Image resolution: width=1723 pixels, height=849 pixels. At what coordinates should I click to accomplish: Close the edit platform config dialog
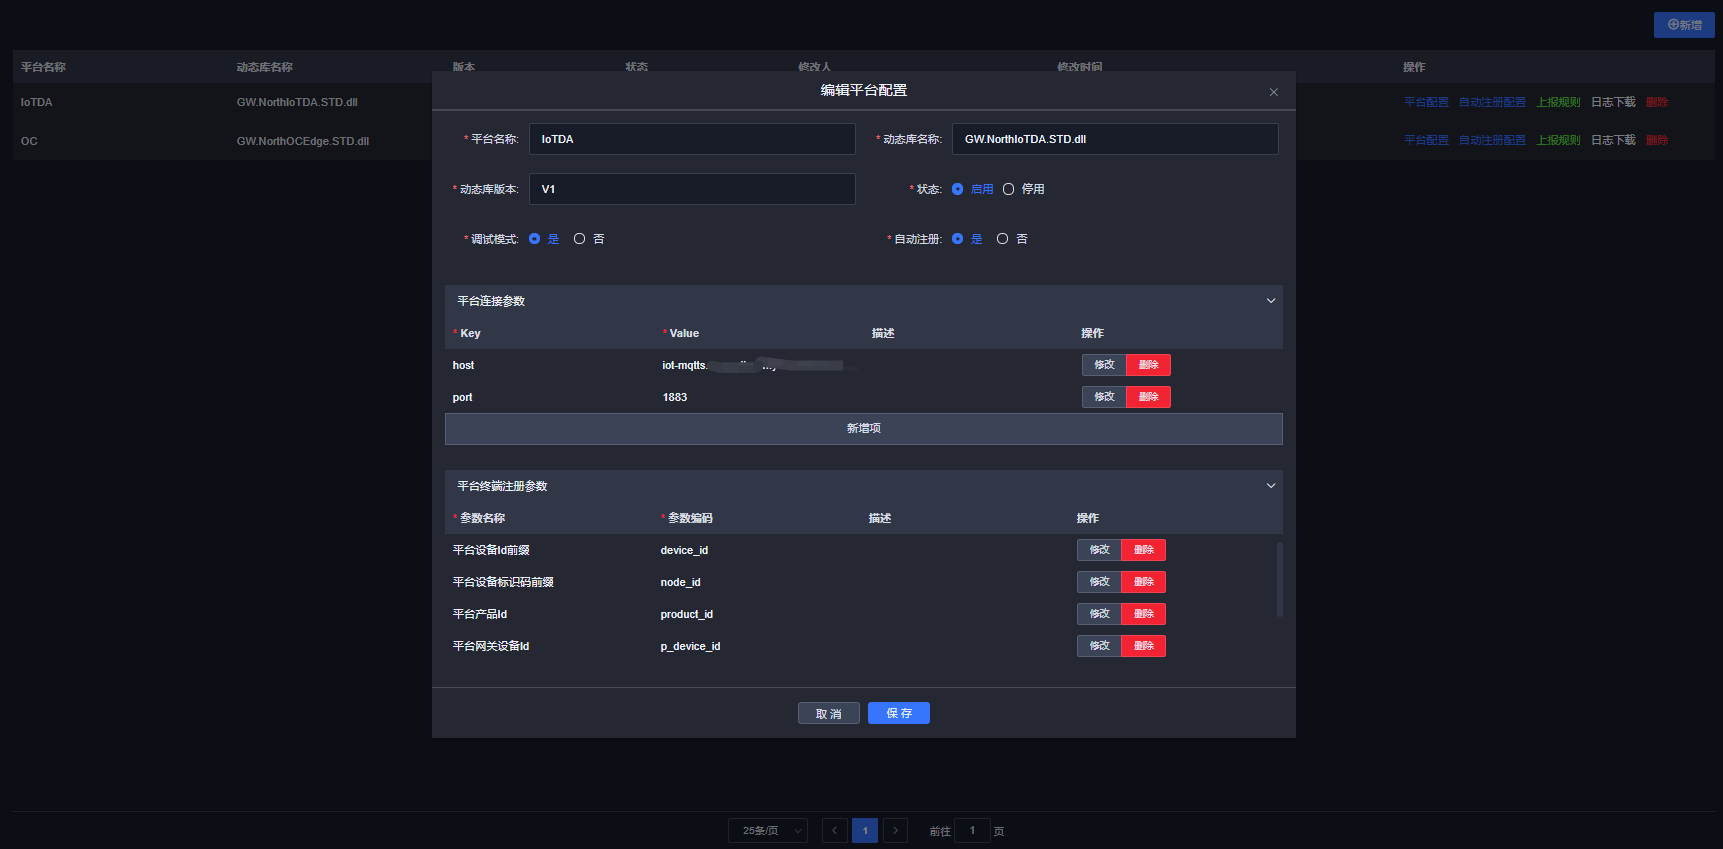pos(1273,92)
